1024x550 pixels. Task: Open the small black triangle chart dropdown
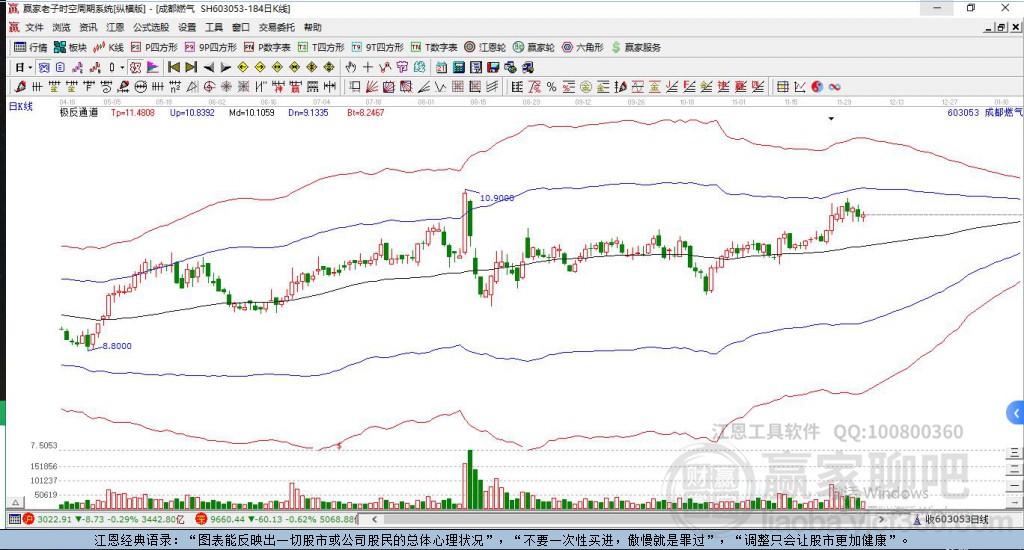(x=831, y=119)
